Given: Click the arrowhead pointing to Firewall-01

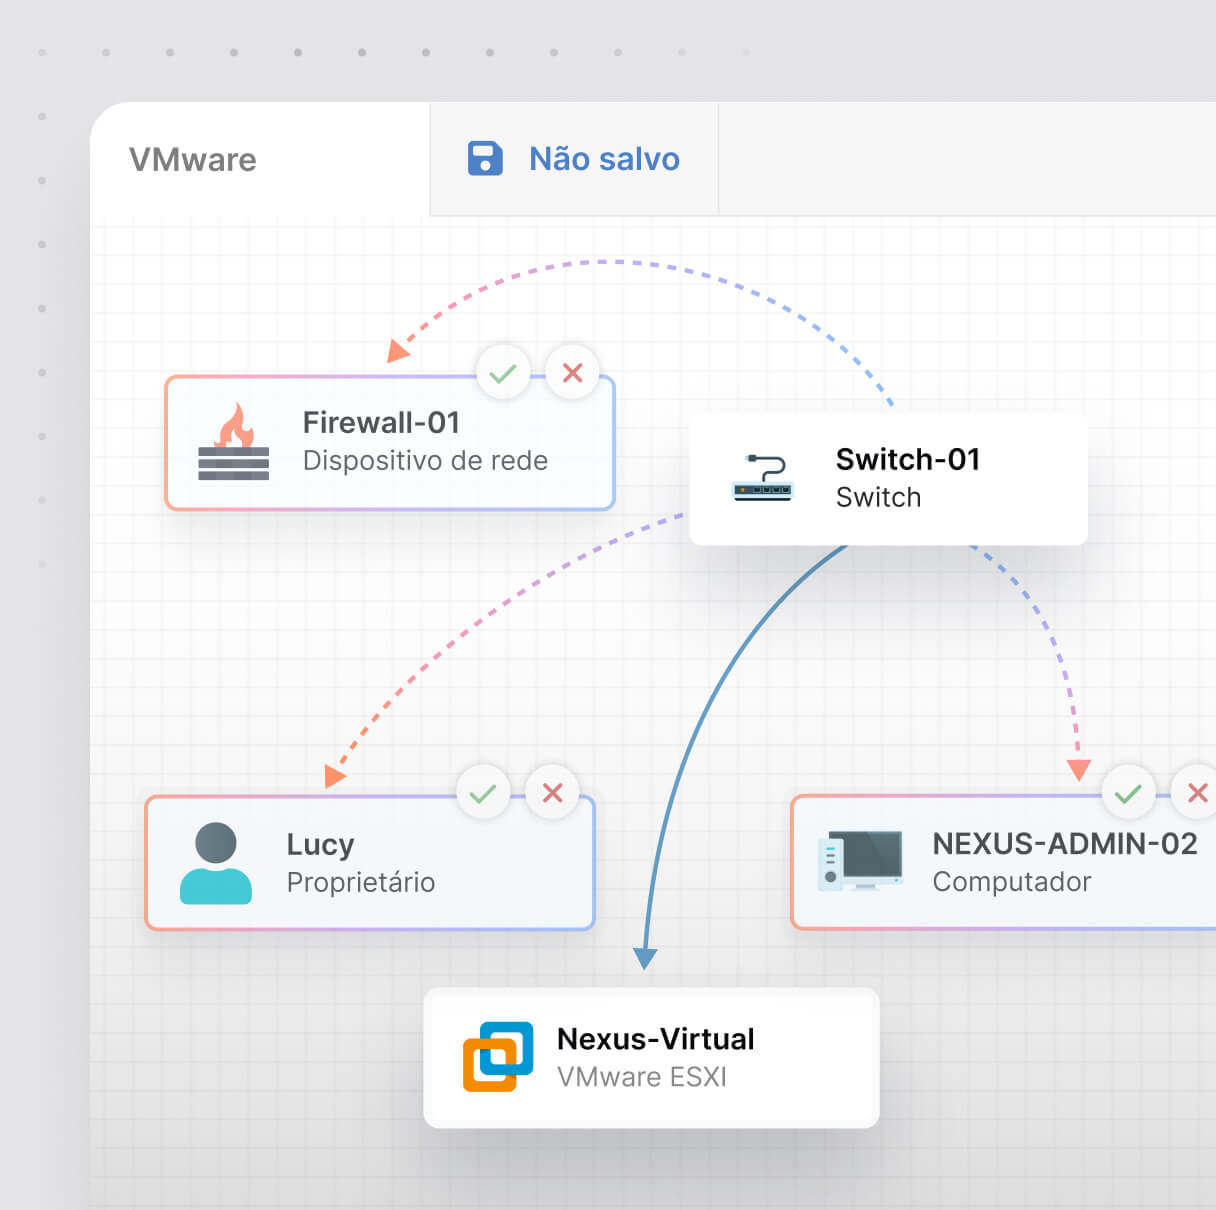Looking at the screenshot, I should (398, 350).
